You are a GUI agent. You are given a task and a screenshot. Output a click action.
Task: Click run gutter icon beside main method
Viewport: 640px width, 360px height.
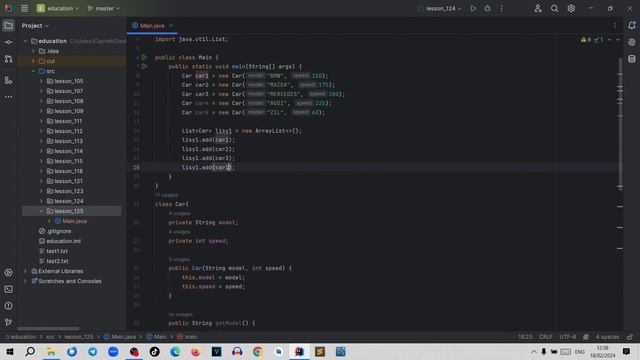144,67
